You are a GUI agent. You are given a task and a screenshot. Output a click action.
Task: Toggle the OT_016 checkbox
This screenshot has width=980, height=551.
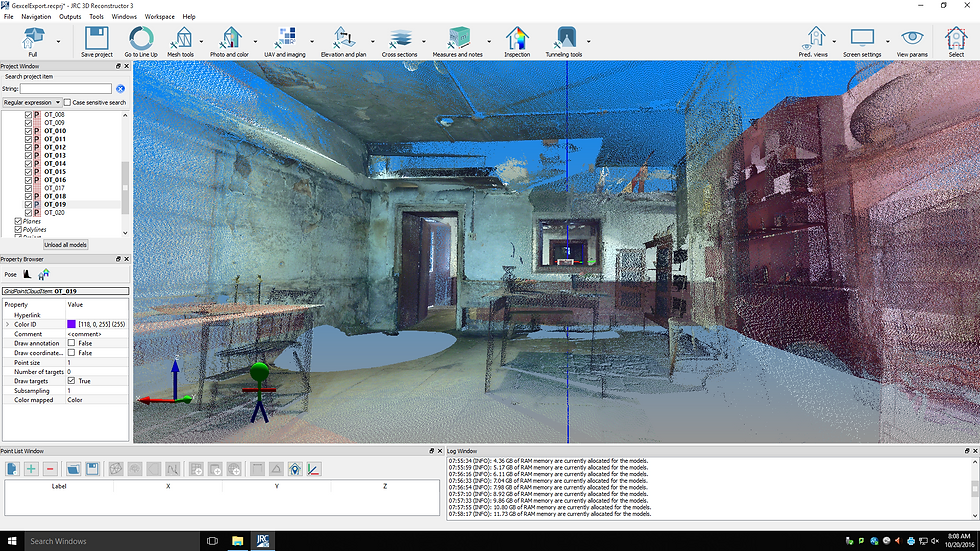28,180
